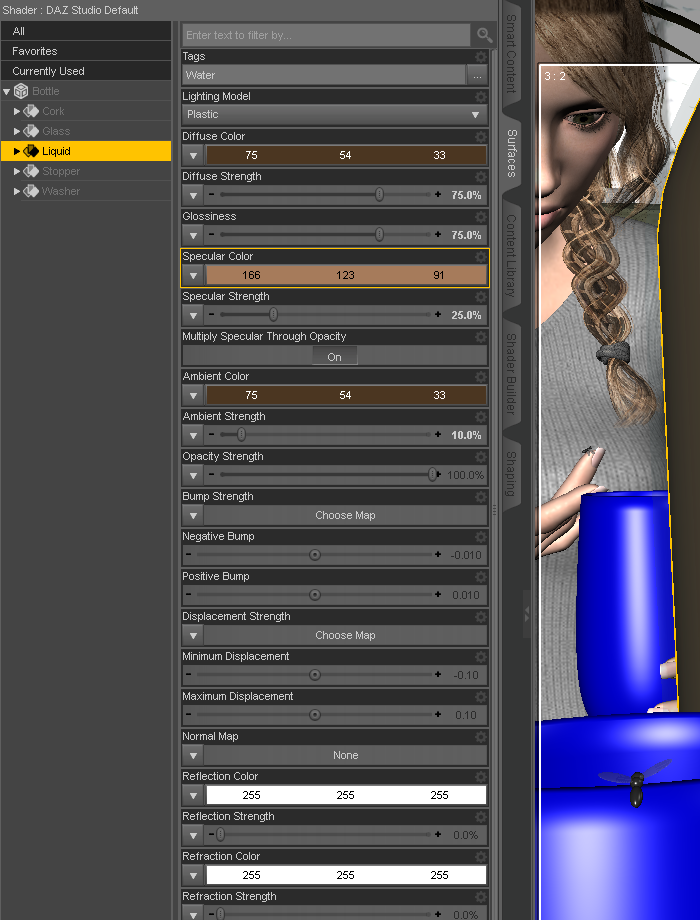Open gear options for Normal Map
The height and width of the screenshot is (920, 700).
point(481,736)
